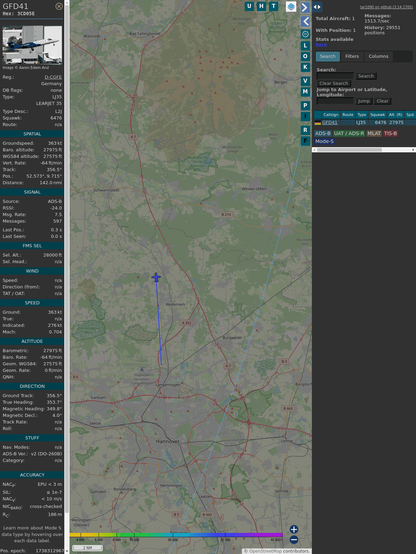
Task: Click the Hannover city label on map
Action: (168, 441)
